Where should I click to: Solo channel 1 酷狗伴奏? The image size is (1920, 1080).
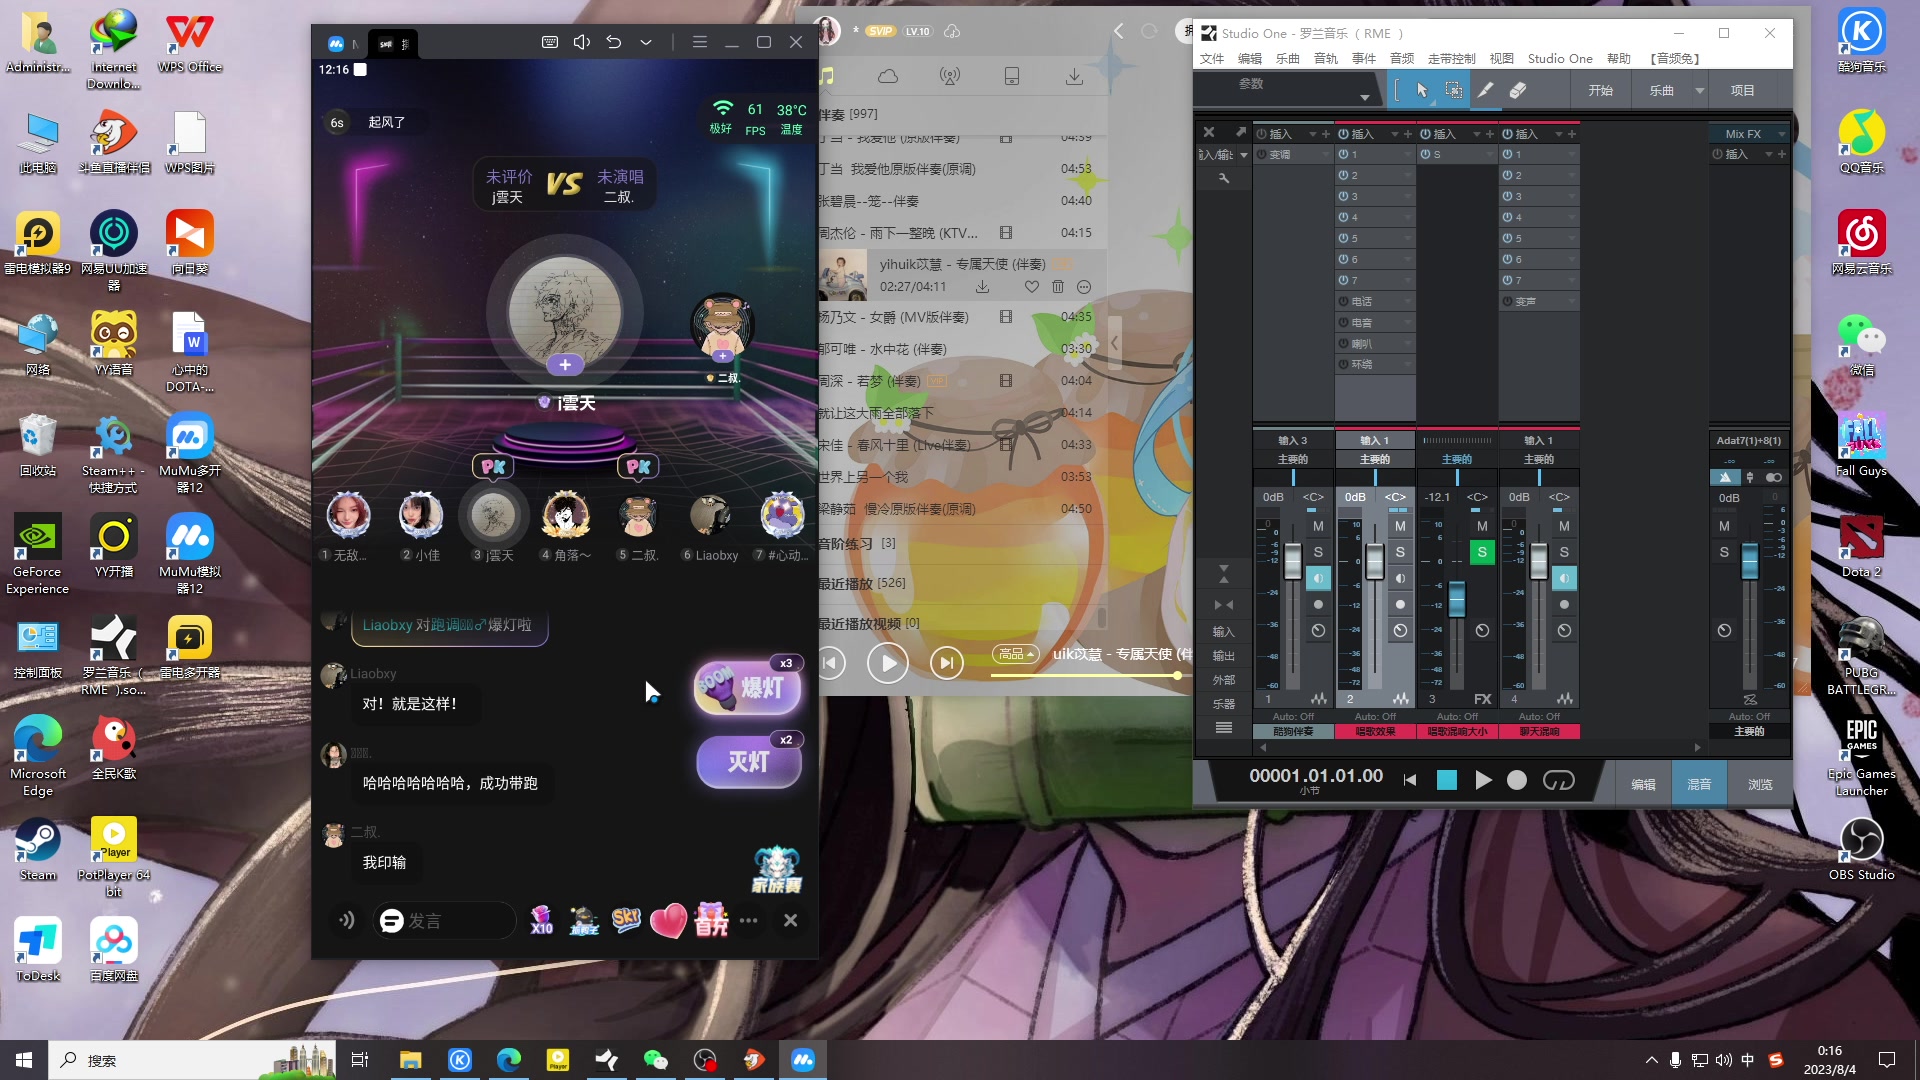click(1318, 552)
